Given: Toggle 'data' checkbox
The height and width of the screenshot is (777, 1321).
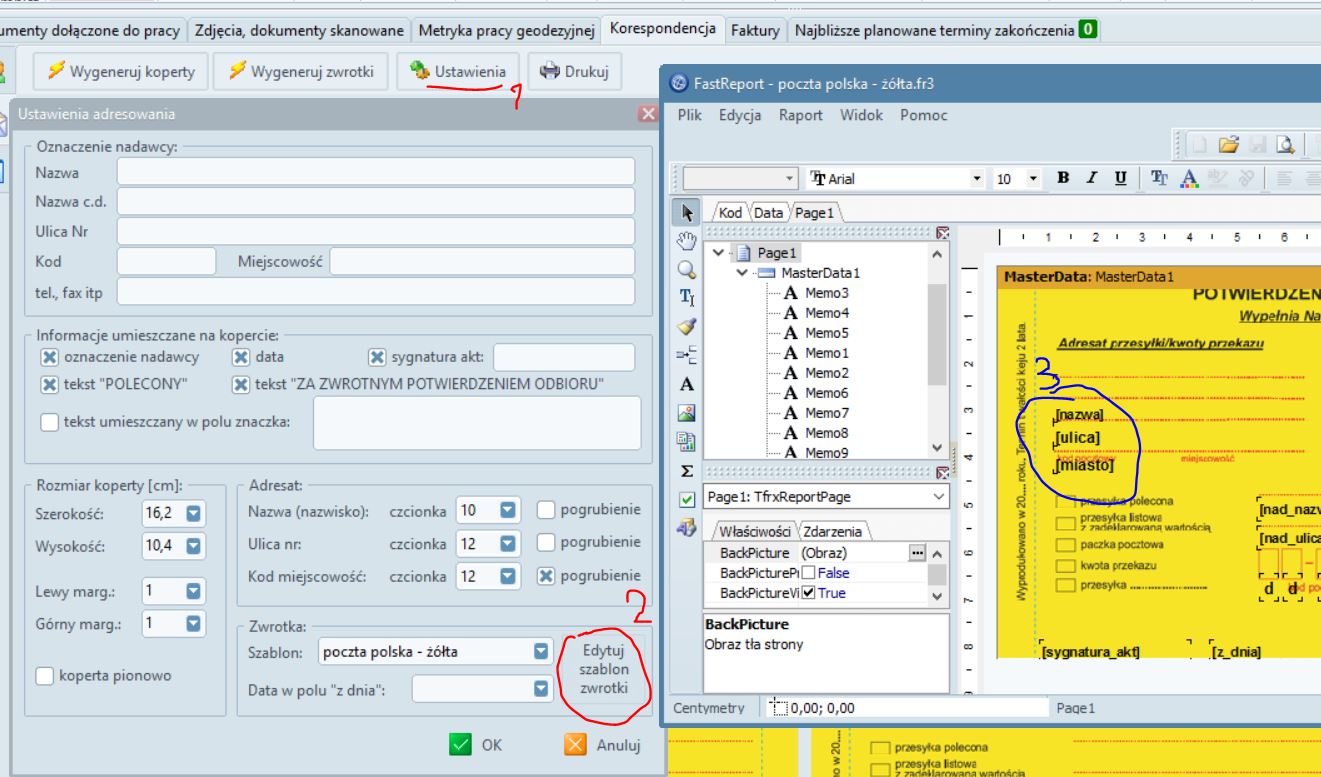Looking at the screenshot, I should (x=240, y=357).
